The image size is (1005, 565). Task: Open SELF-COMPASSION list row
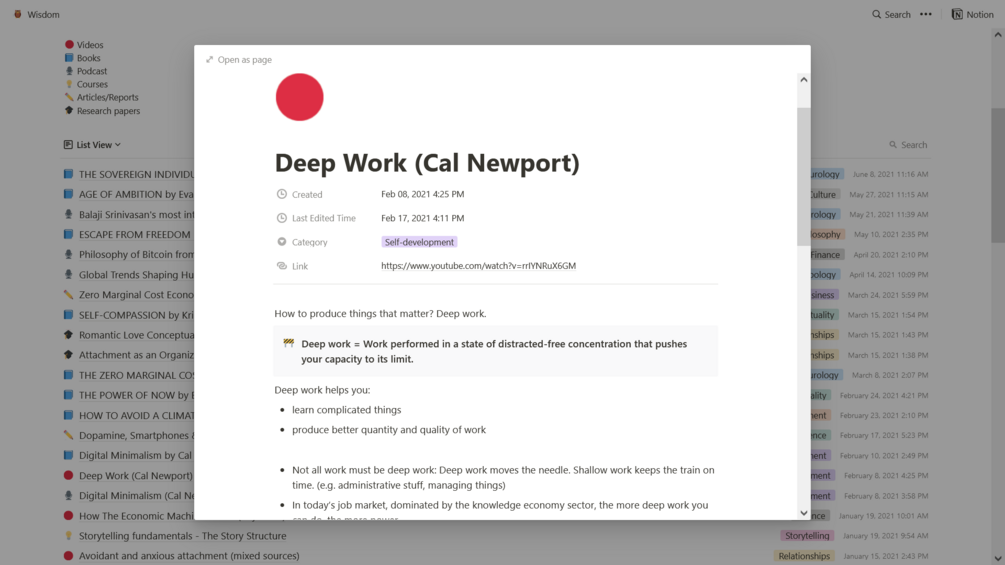point(136,315)
